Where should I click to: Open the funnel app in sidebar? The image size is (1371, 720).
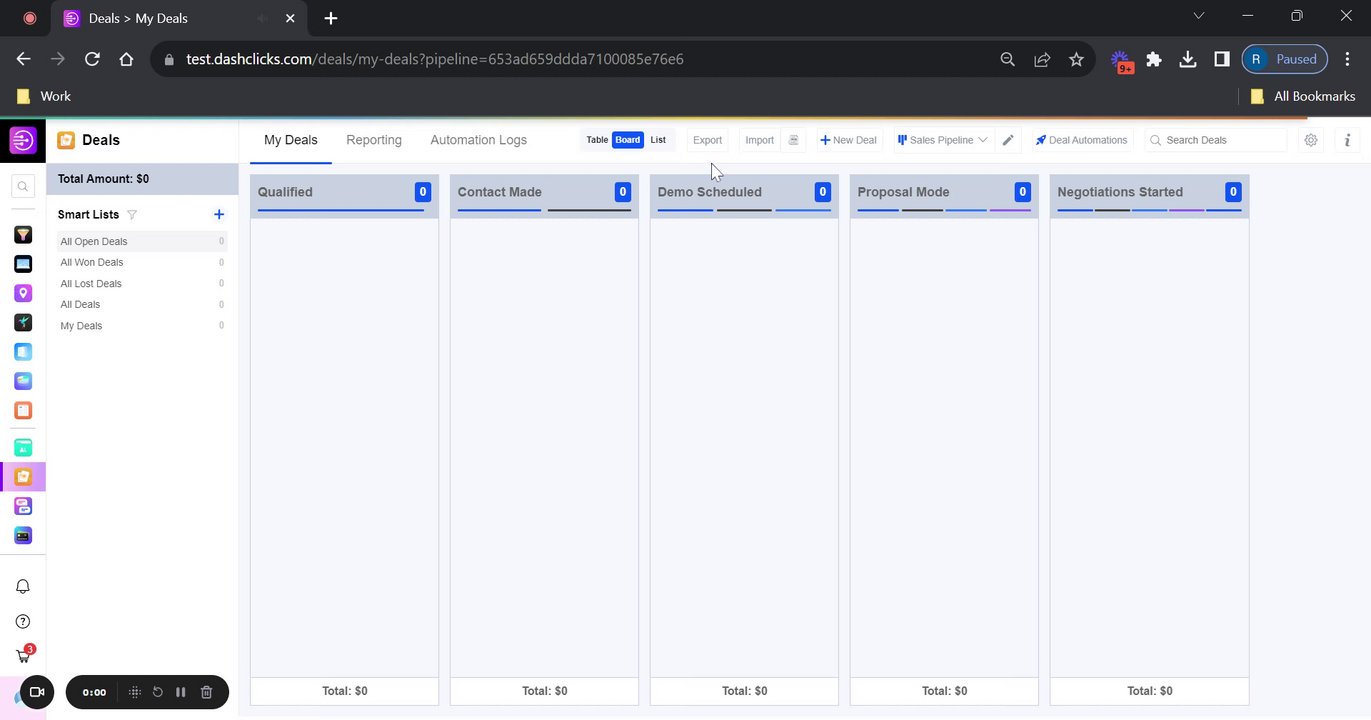point(23,235)
